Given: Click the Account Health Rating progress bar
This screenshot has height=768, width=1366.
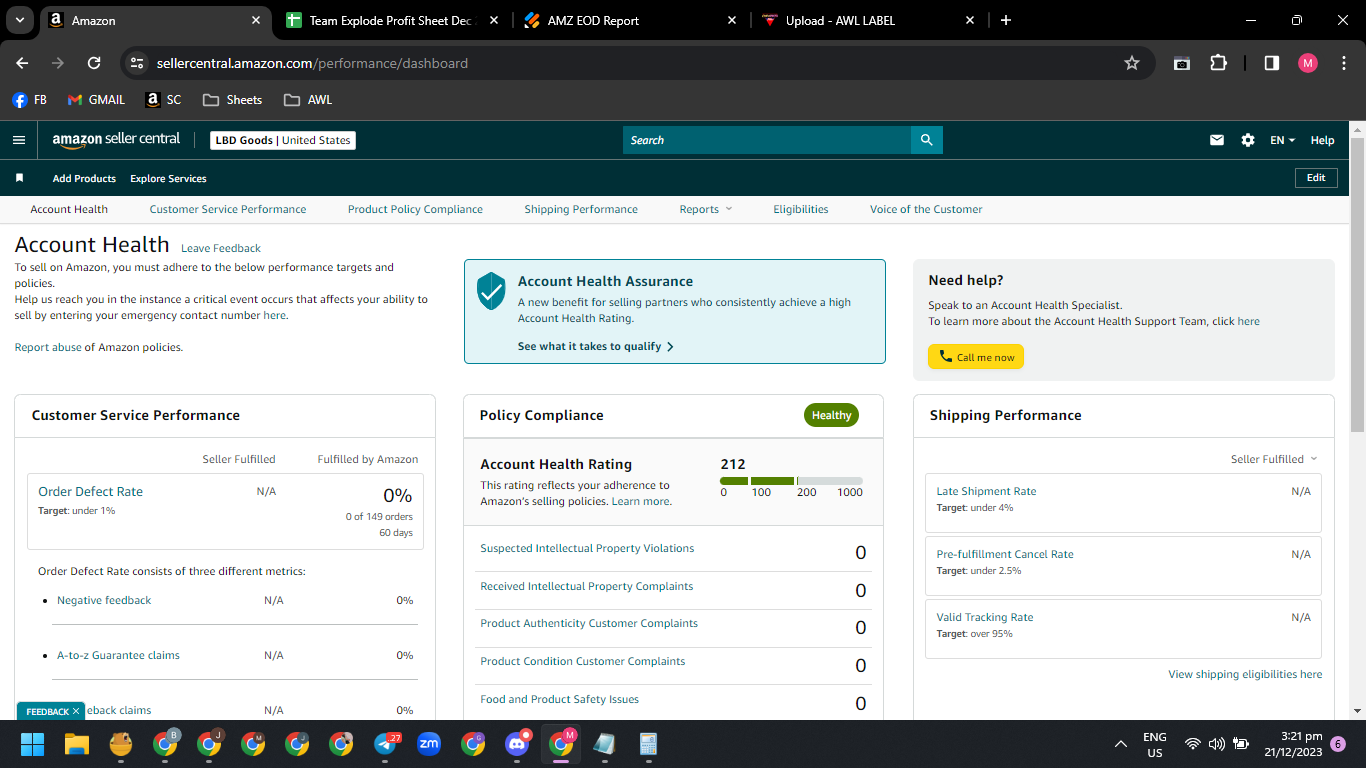Looking at the screenshot, I should coord(791,481).
